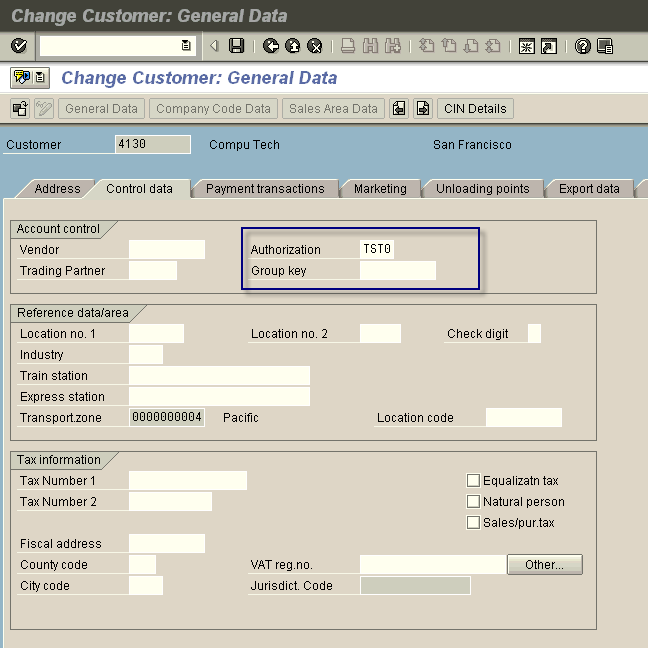
Task: Click the Generate shortcut icon
Action: (x=549, y=46)
